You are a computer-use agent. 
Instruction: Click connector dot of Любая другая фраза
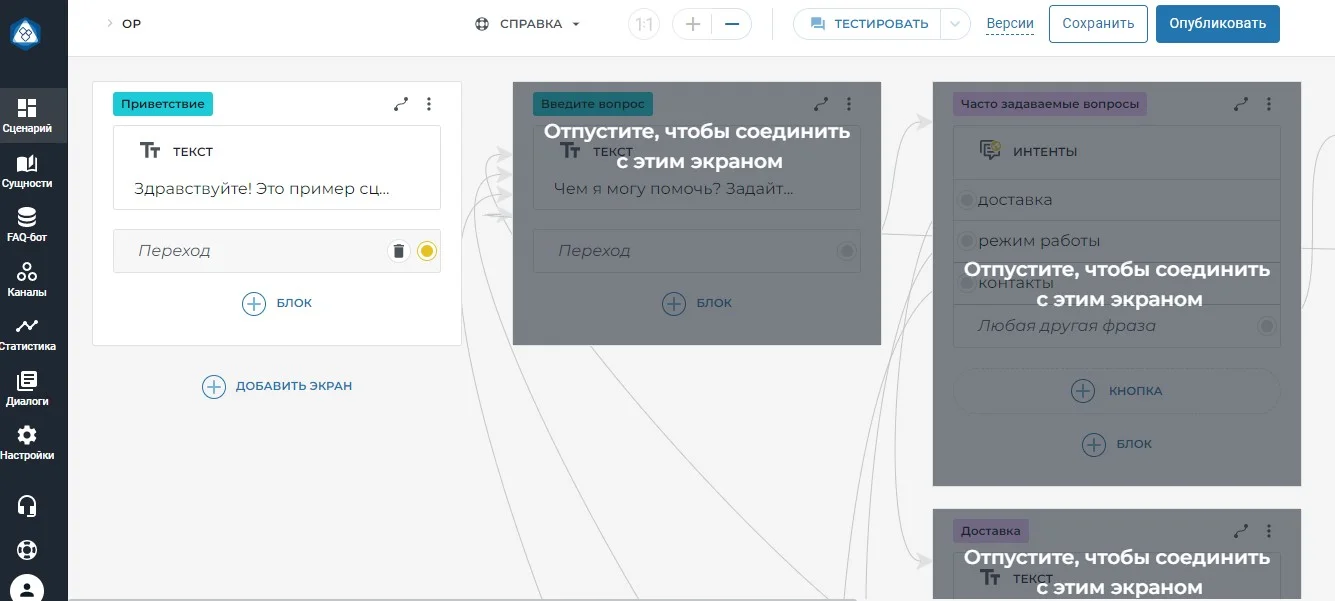pyautogui.click(x=1267, y=326)
